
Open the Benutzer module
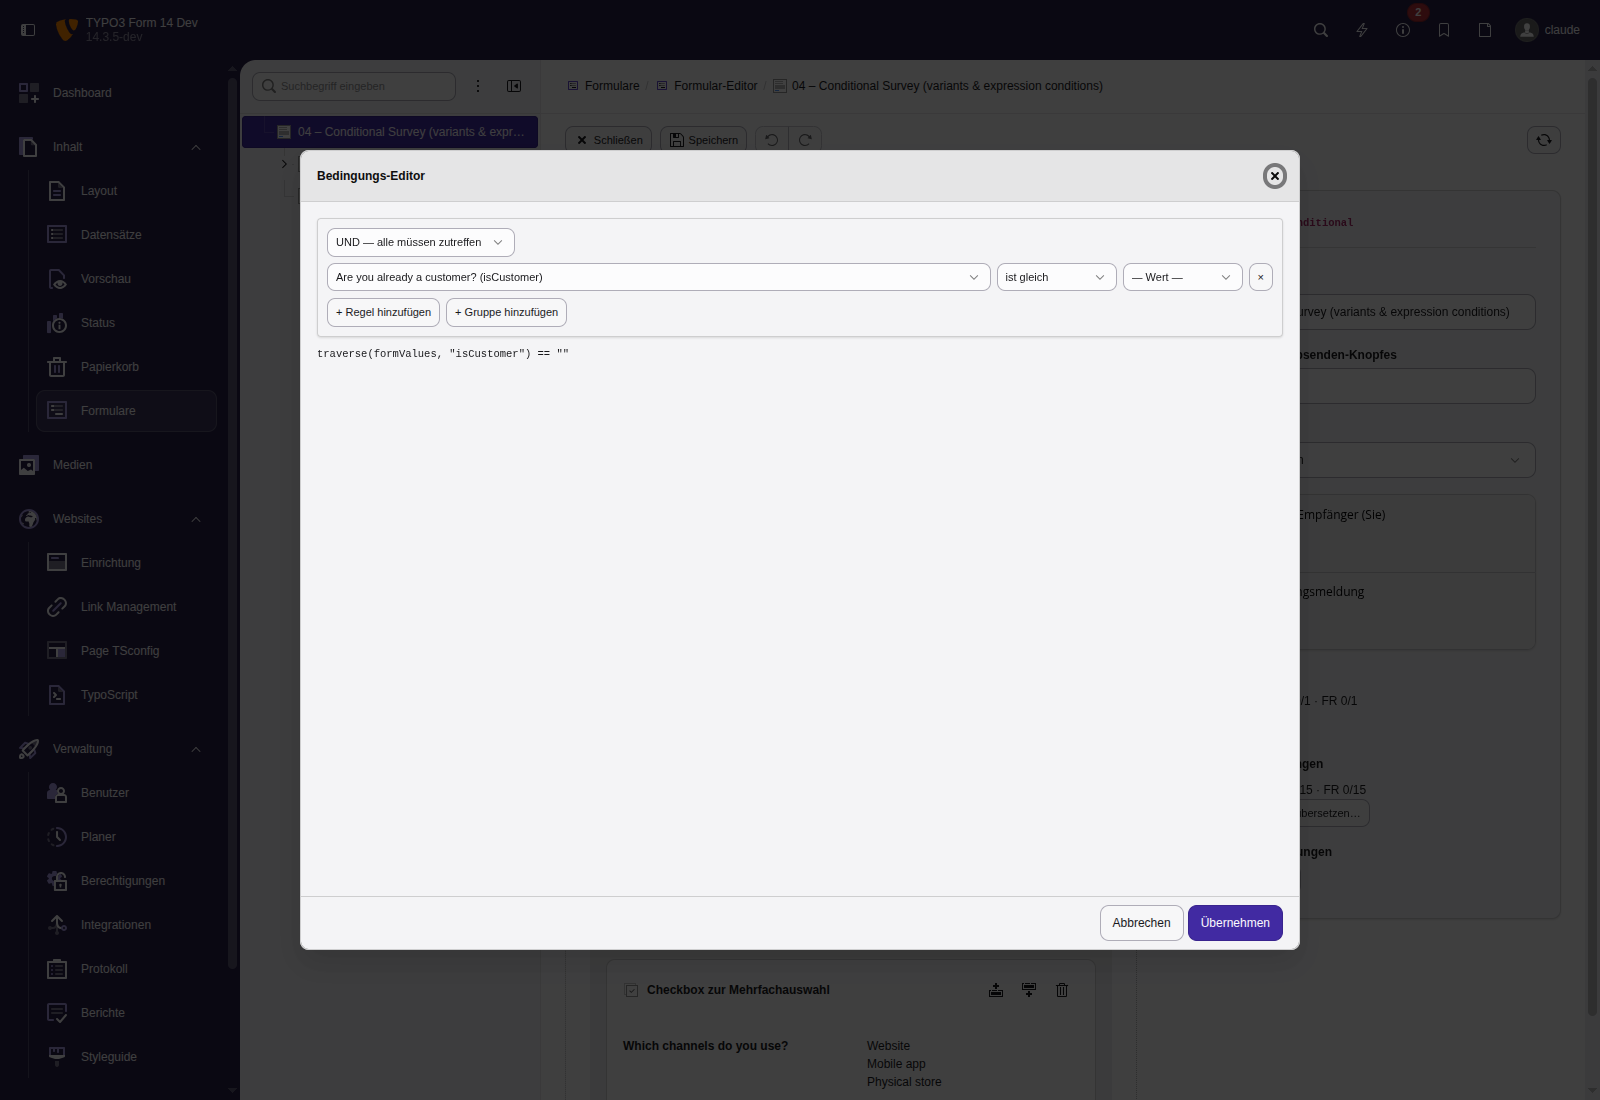point(126,793)
